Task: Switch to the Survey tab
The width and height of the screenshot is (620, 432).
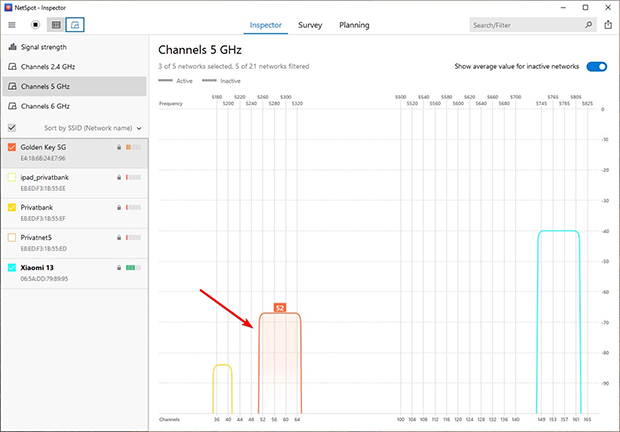Action: (310, 25)
